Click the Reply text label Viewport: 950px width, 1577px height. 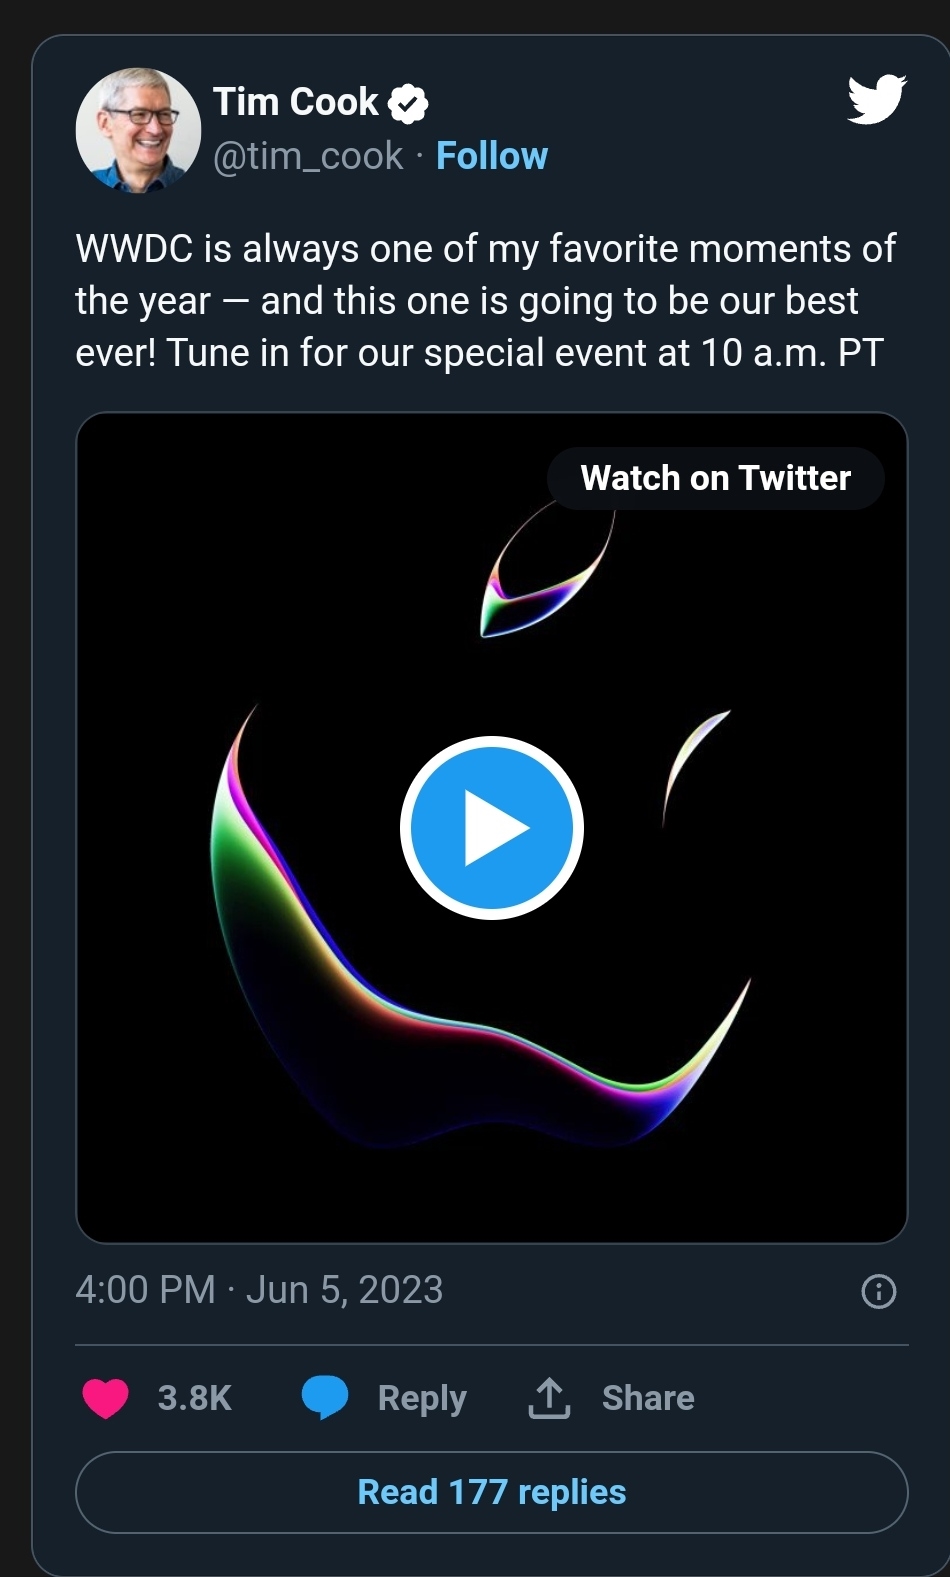tap(422, 1399)
